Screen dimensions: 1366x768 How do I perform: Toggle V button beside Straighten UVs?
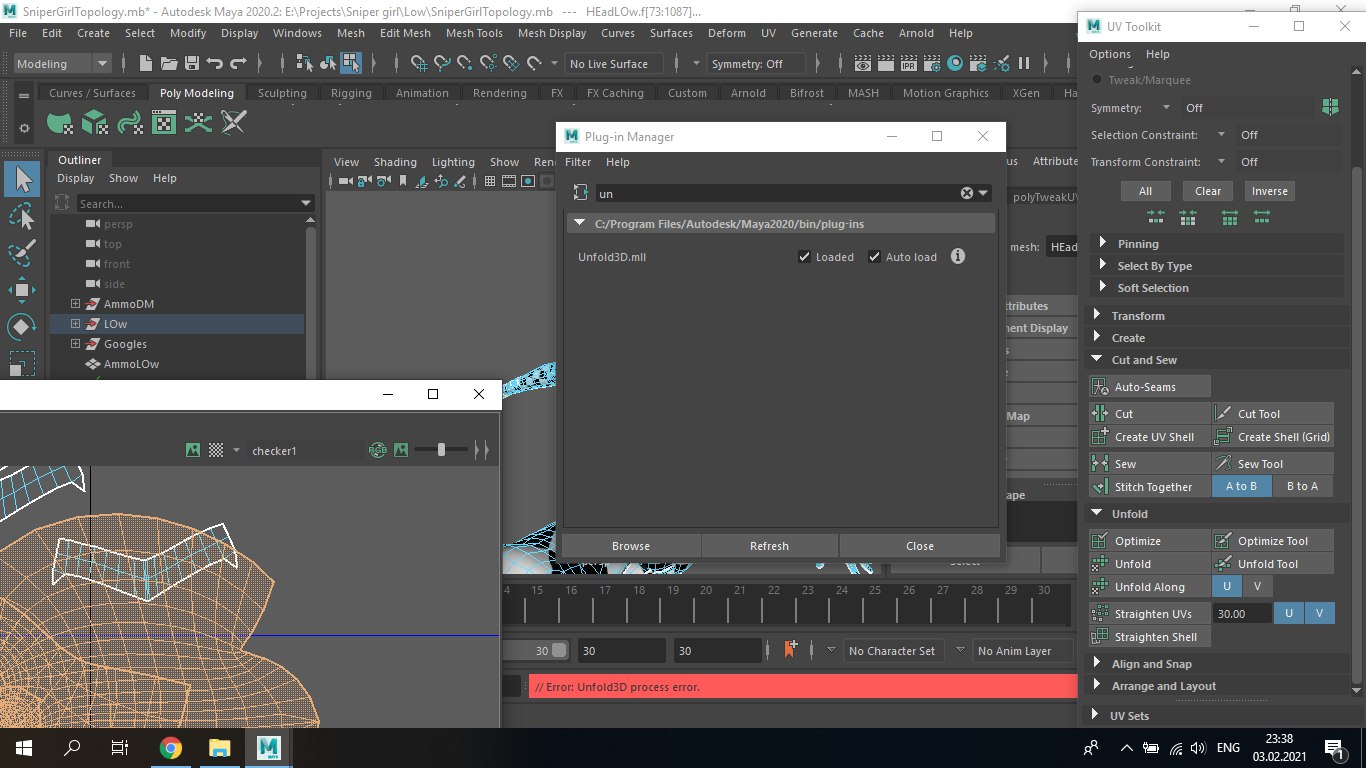click(1319, 614)
